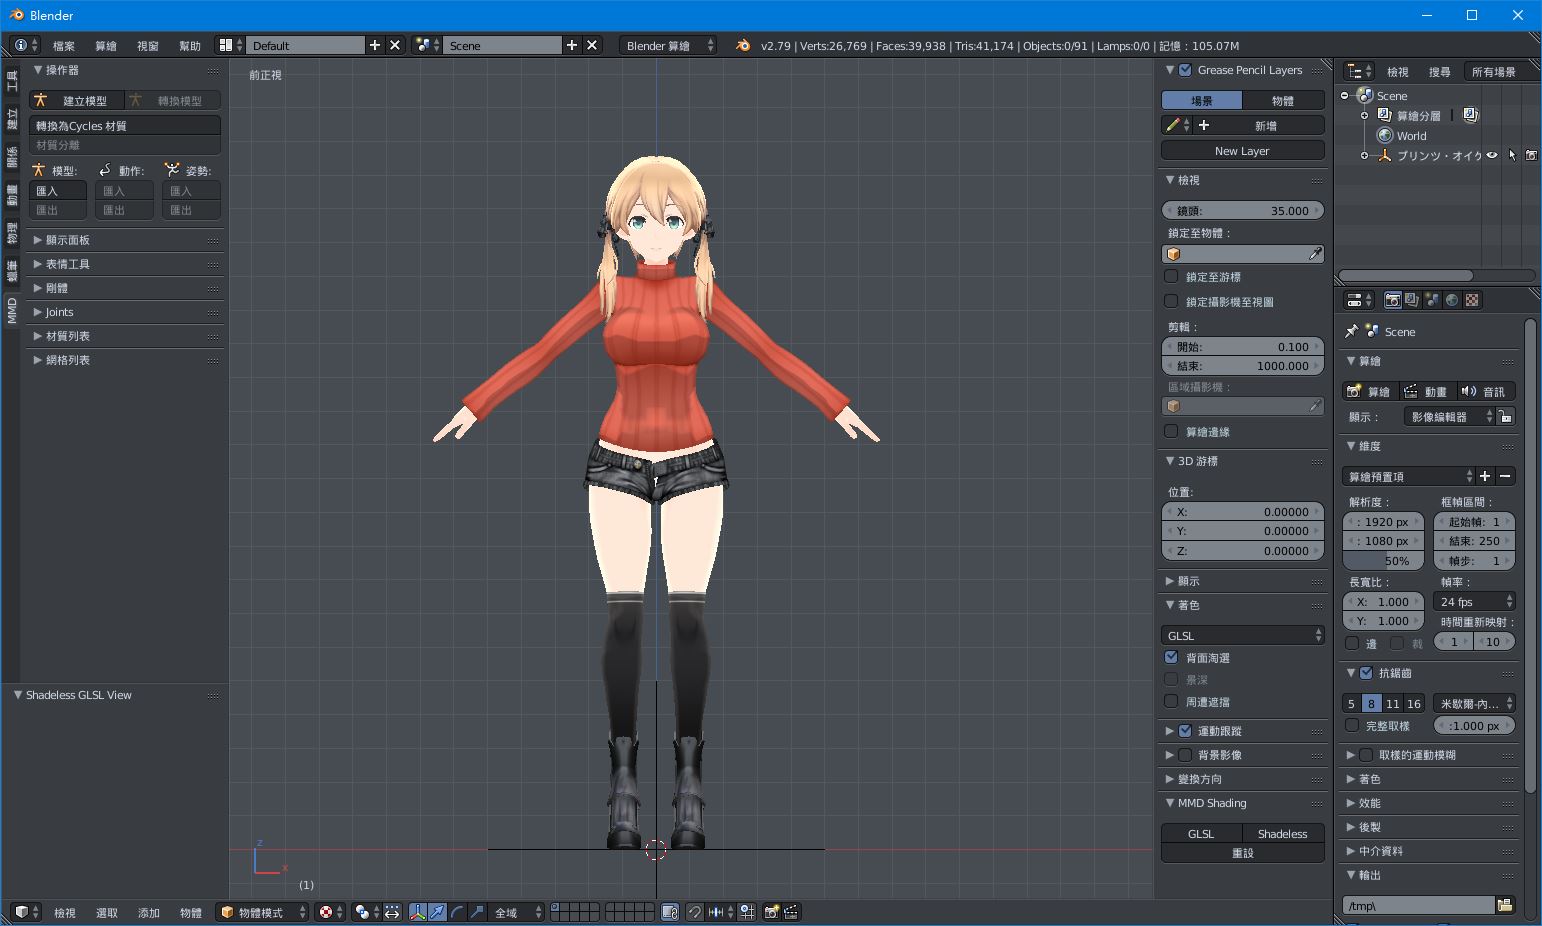The height and width of the screenshot is (926, 1542).
Task: Enable the 鎖定至游標 checkbox
Action: coord(1171,277)
